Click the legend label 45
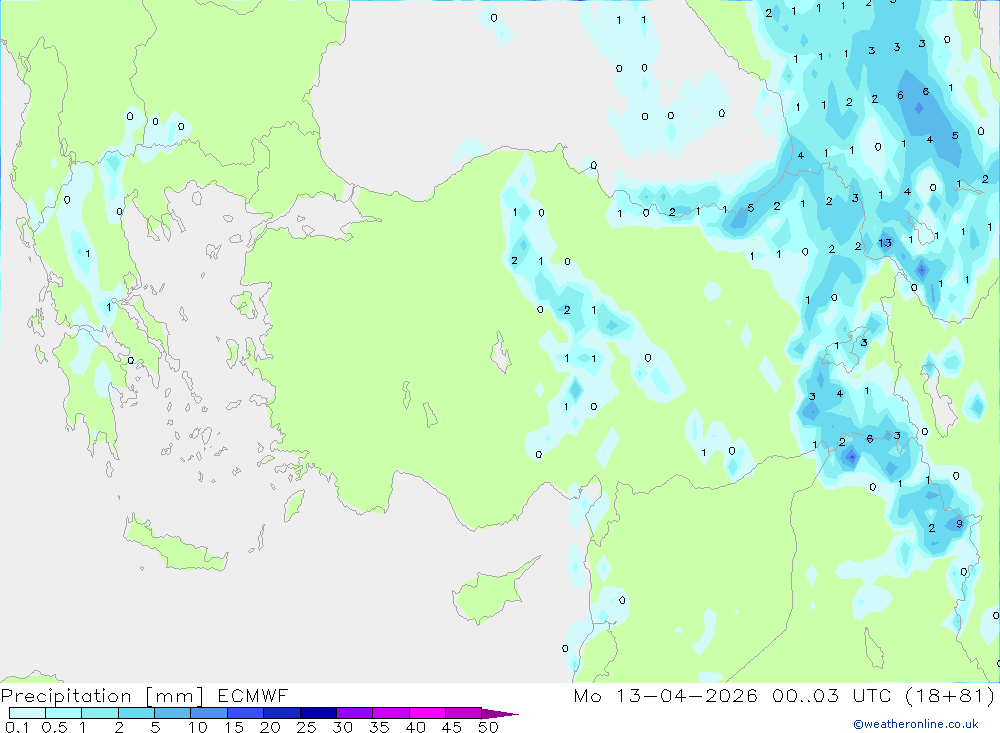The width and height of the screenshot is (1000, 733). [452, 727]
